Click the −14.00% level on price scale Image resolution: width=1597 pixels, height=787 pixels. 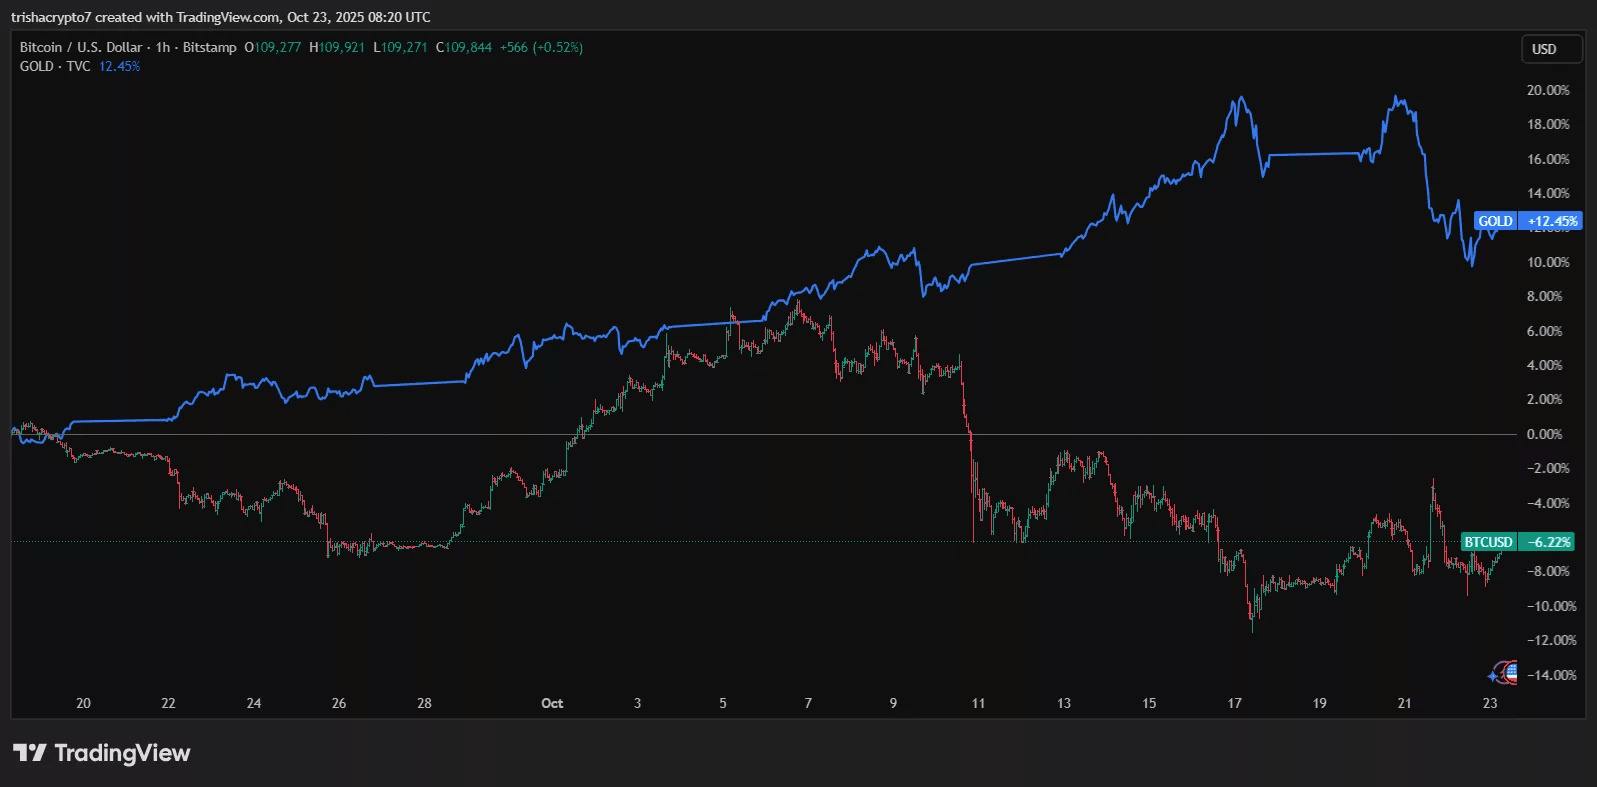(x=1551, y=675)
